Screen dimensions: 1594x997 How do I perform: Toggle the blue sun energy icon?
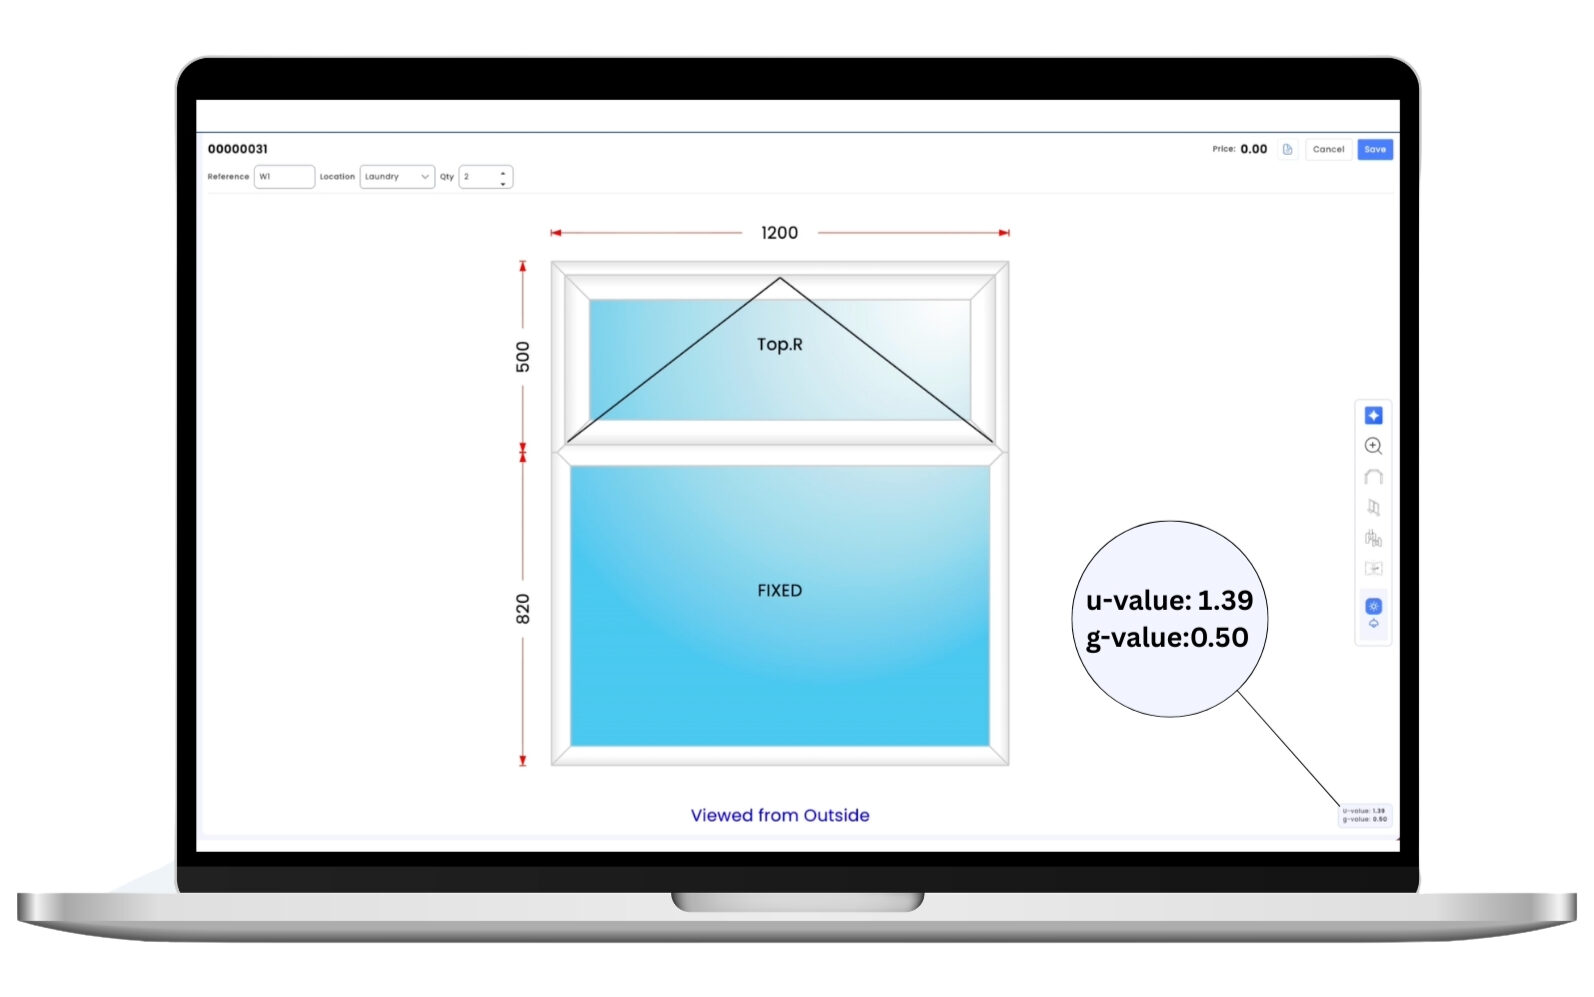pyautogui.click(x=1373, y=606)
